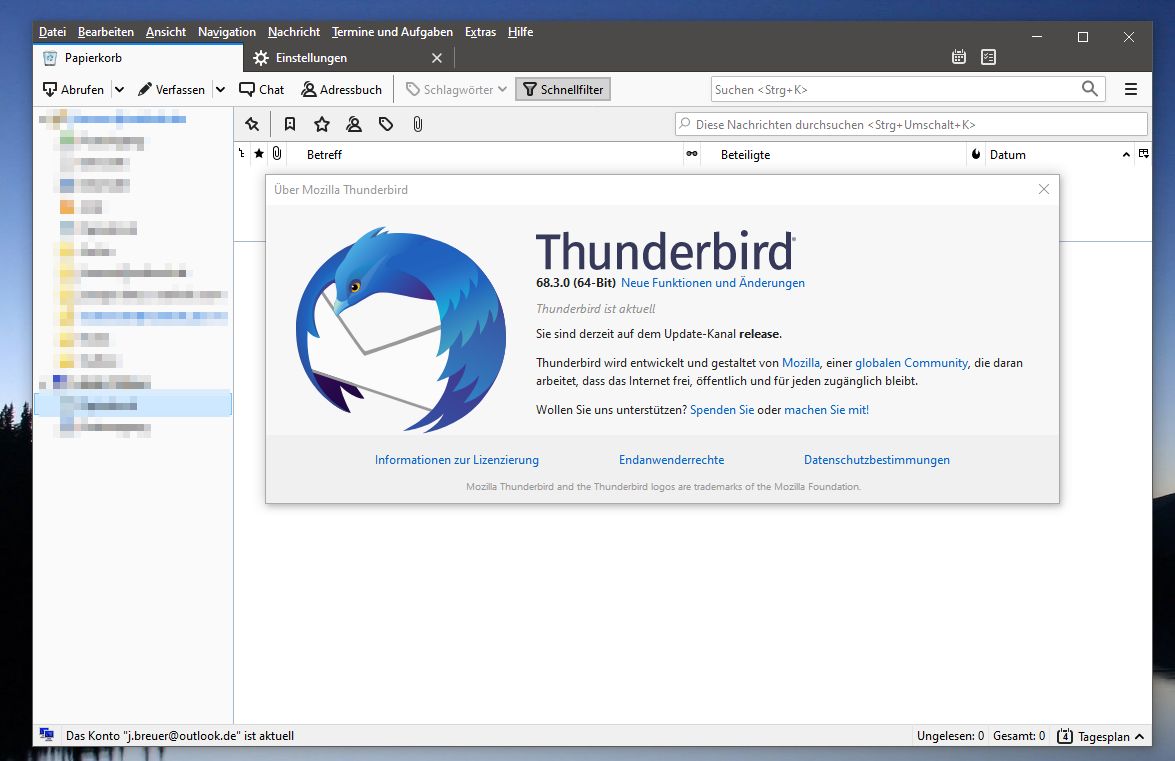Follow the globalen Community link

pyautogui.click(x=911, y=363)
